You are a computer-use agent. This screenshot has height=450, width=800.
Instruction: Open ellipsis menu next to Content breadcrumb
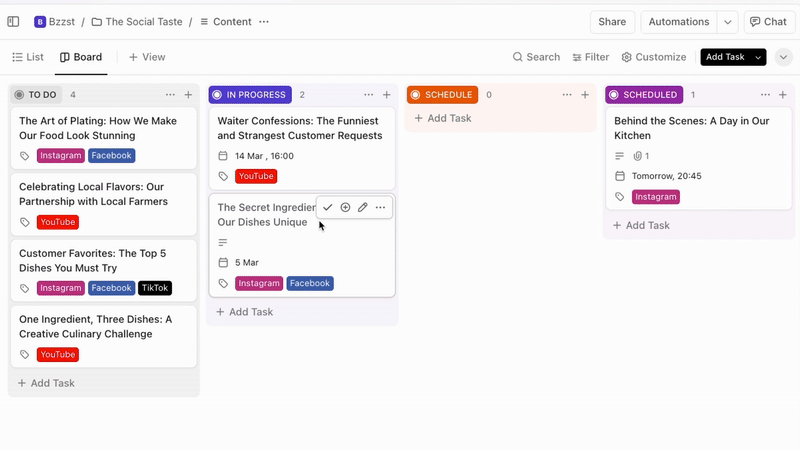tap(264, 21)
